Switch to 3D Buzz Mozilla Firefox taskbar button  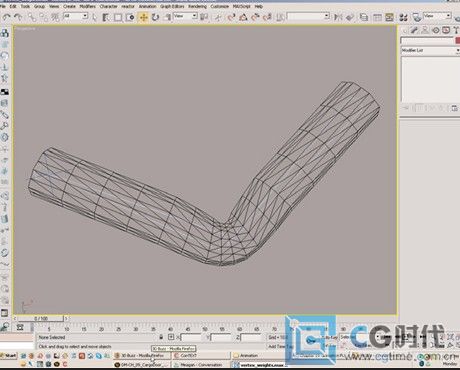click(x=142, y=356)
